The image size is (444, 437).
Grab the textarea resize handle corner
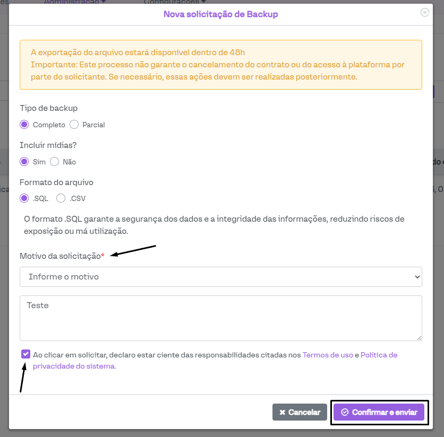pos(419,338)
